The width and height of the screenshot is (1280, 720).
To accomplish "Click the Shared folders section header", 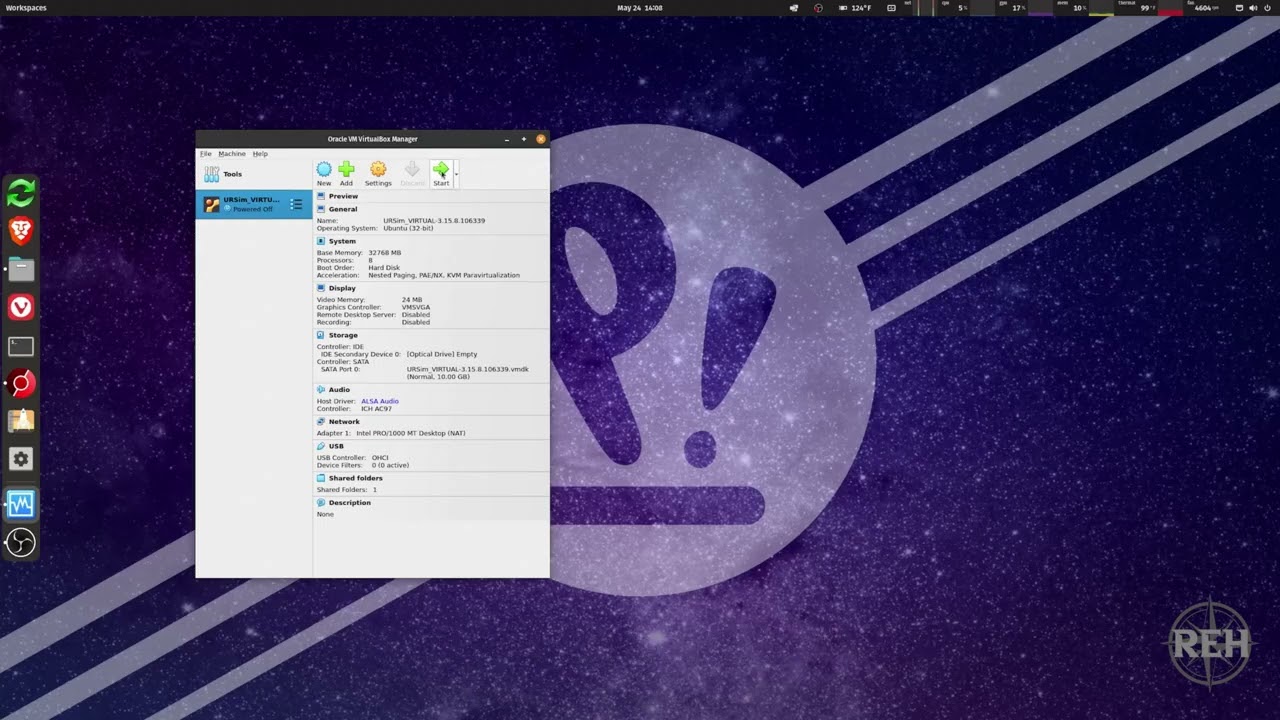I will [x=355, y=478].
